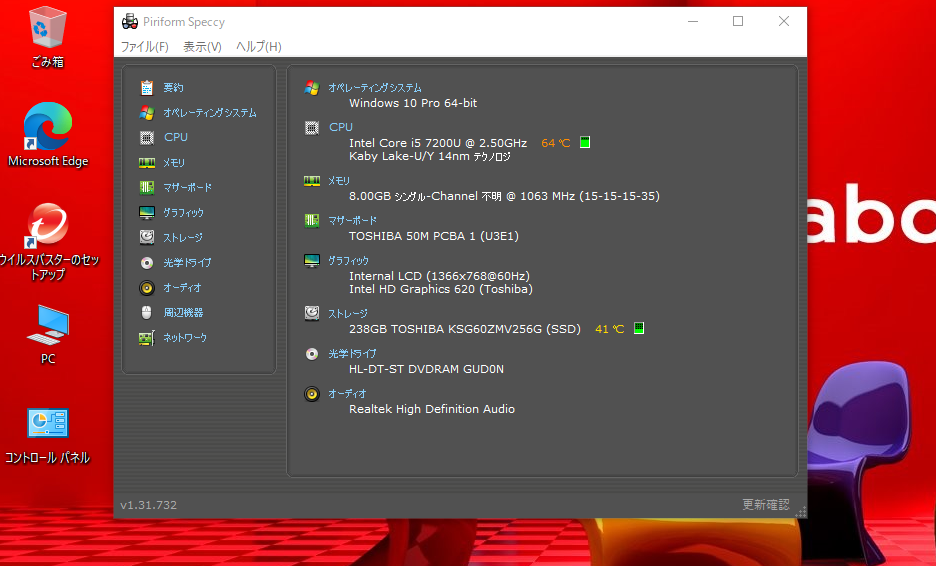Click the green CPU temperature indicator icon

coord(585,142)
